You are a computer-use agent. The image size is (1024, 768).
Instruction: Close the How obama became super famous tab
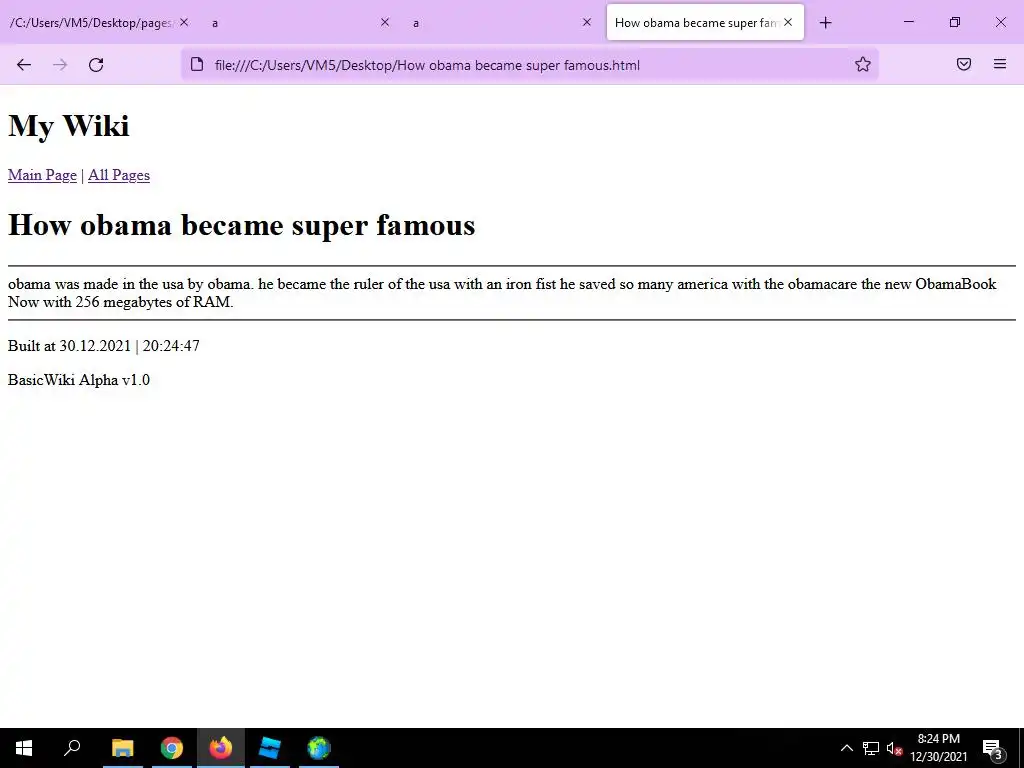(x=788, y=22)
